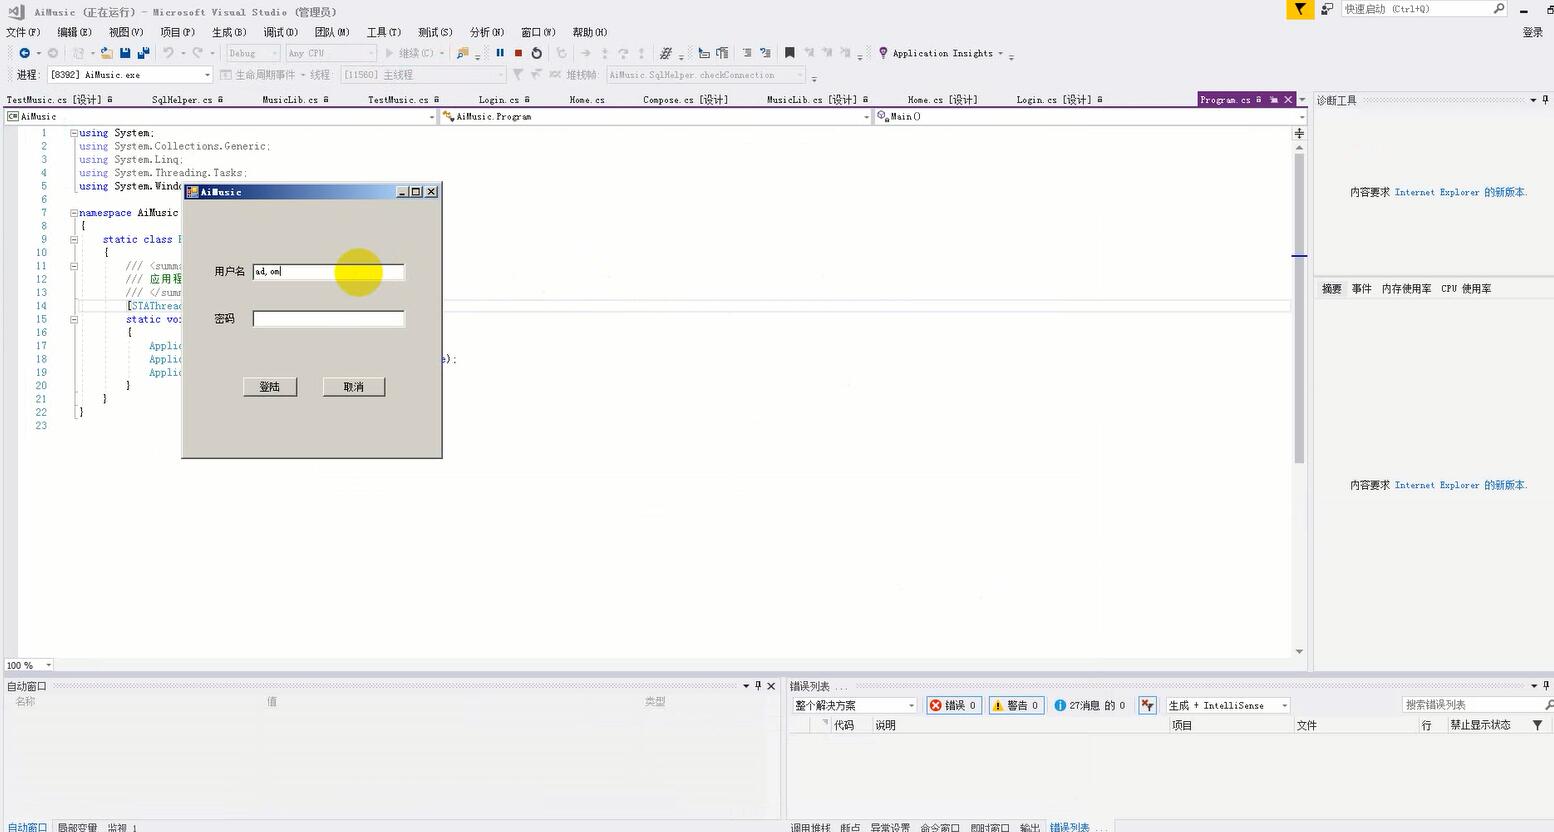Expand the 生成 + IntelliSense dropdown
Screen dimensions: 1554x832
coord(1228,705)
